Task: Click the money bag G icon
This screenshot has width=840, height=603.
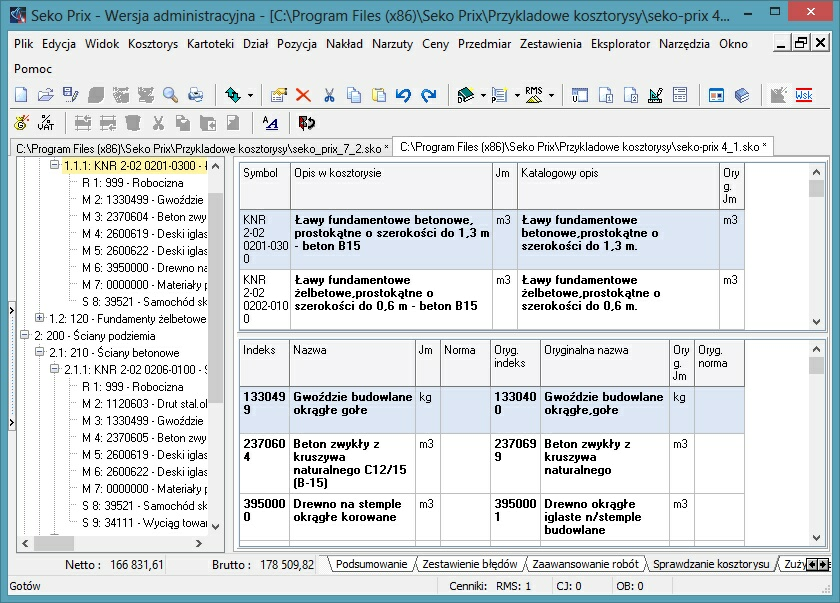Action: [21, 123]
